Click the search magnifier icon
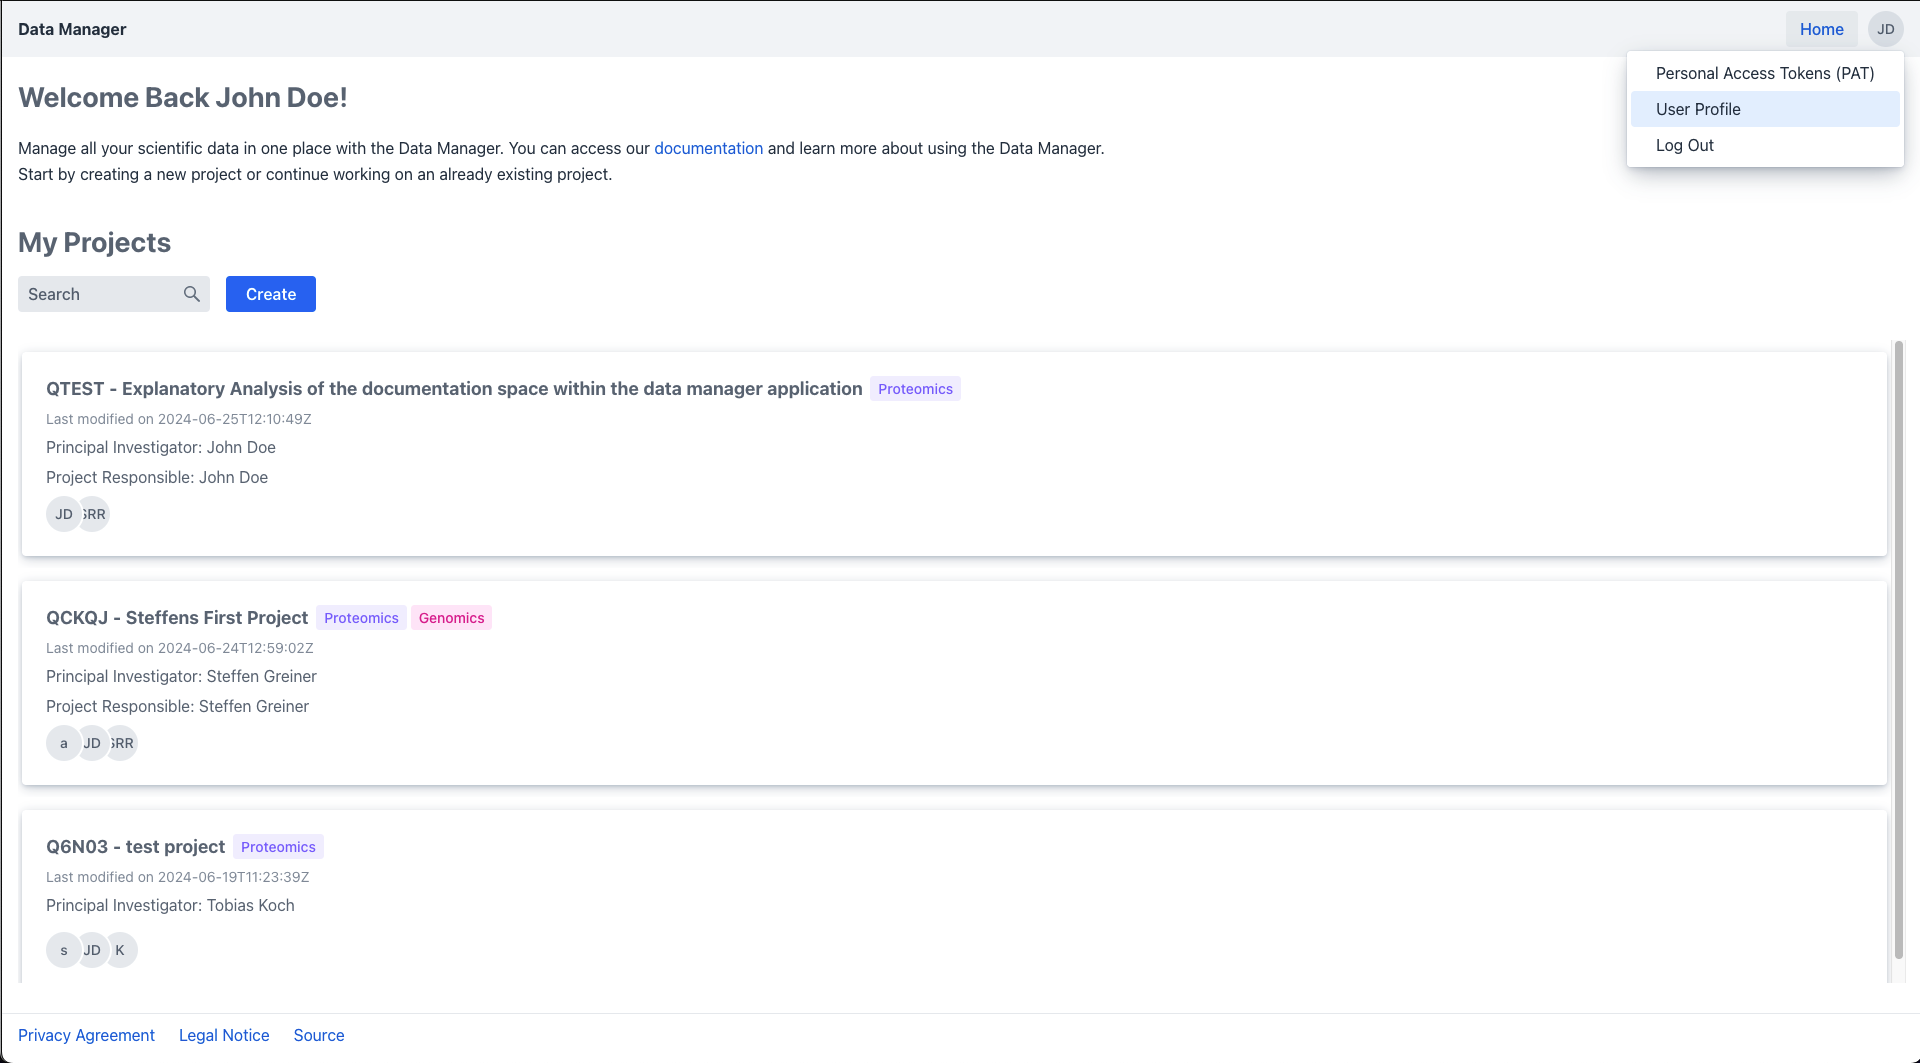The width and height of the screenshot is (1920, 1063). (192, 294)
